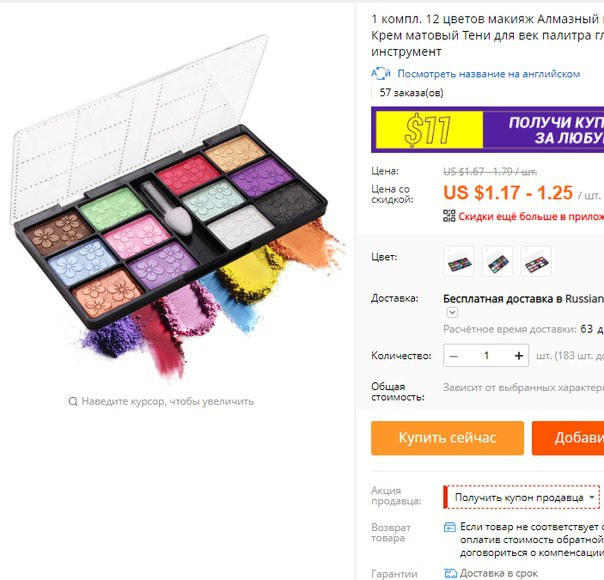Open the link to view the title in English
Viewport: 604px width, 580px height.
click(x=488, y=74)
